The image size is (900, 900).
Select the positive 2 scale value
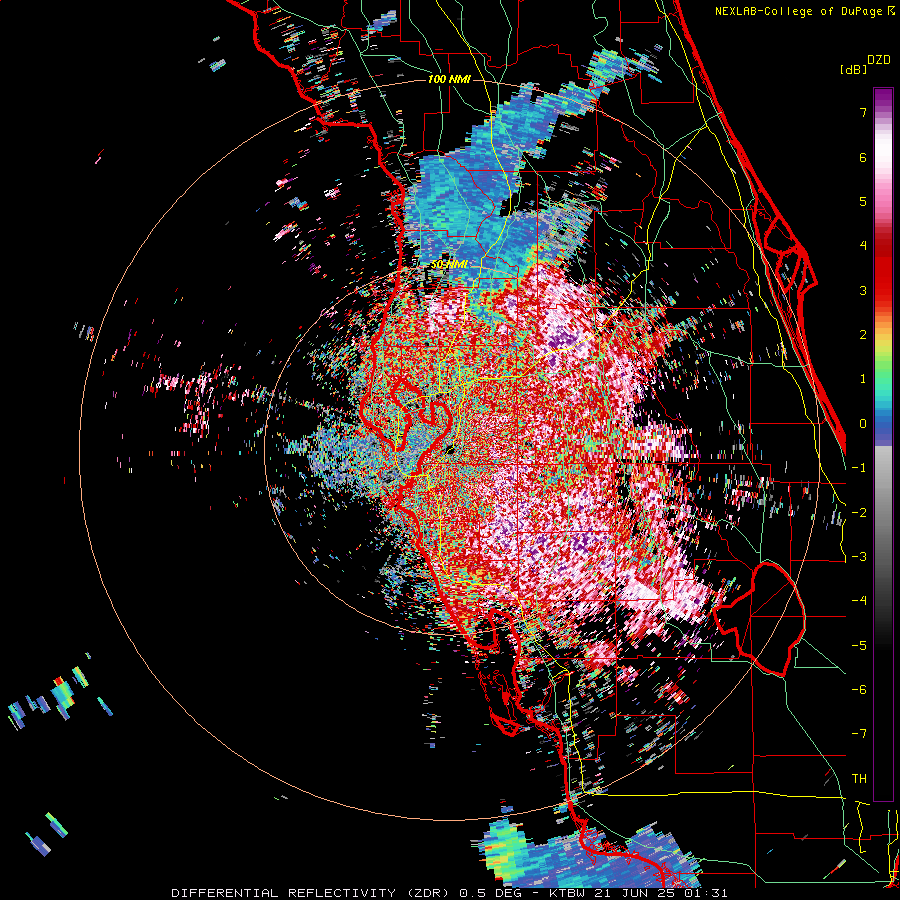pos(863,335)
